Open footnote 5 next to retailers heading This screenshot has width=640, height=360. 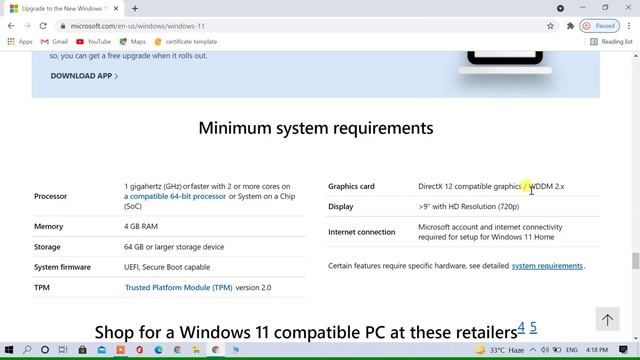pos(533,327)
